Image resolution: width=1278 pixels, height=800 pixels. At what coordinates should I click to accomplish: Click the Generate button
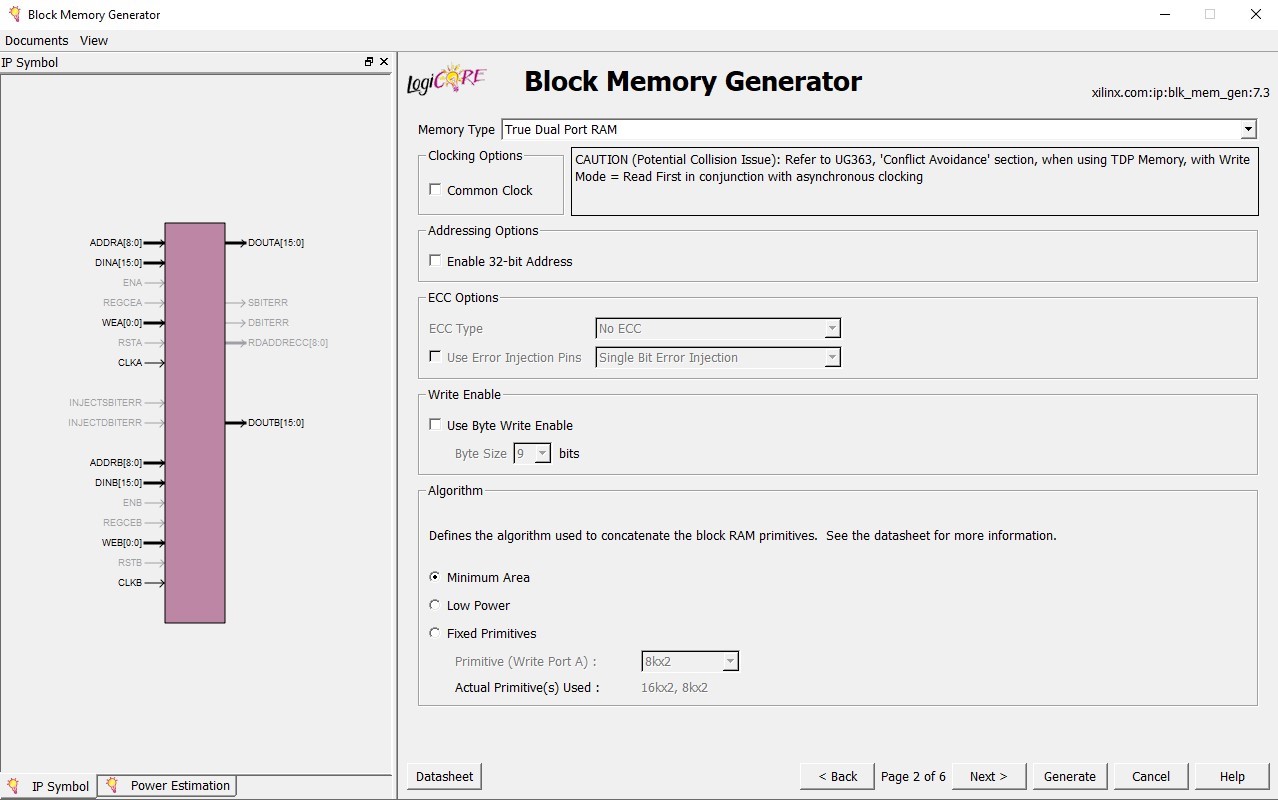click(x=1070, y=776)
